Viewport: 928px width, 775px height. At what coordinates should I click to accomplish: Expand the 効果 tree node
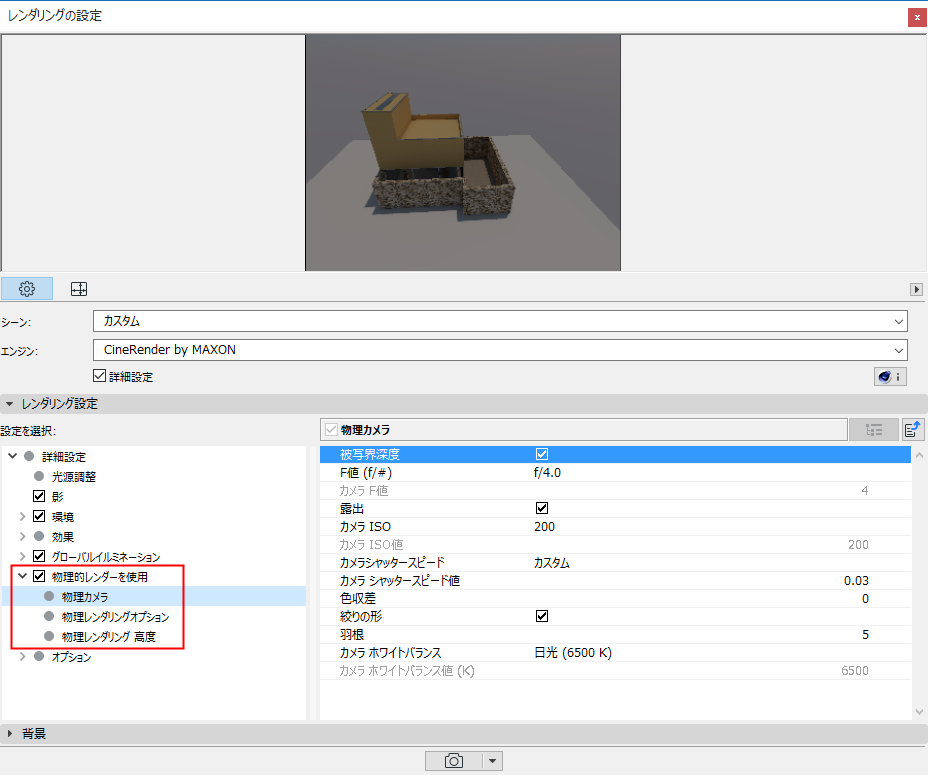click(x=22, y=536)
